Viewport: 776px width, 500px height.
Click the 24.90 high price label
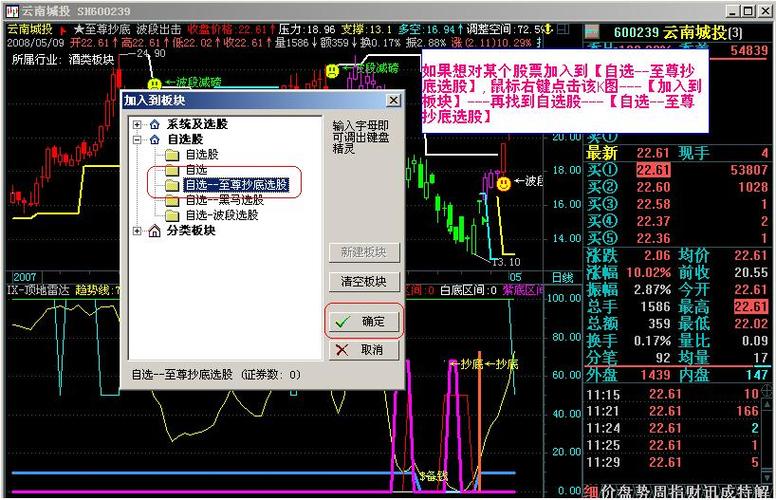[x=151, y=53]
